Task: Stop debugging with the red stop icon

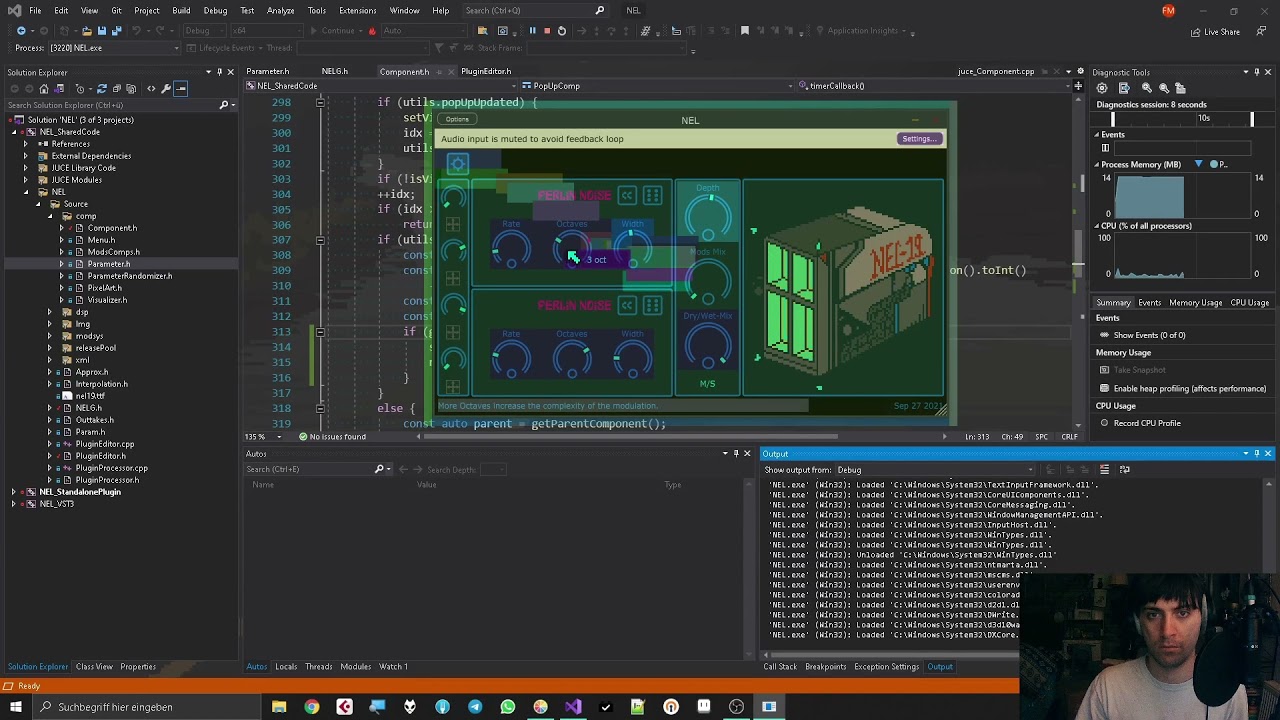Action: coord(546,31)
